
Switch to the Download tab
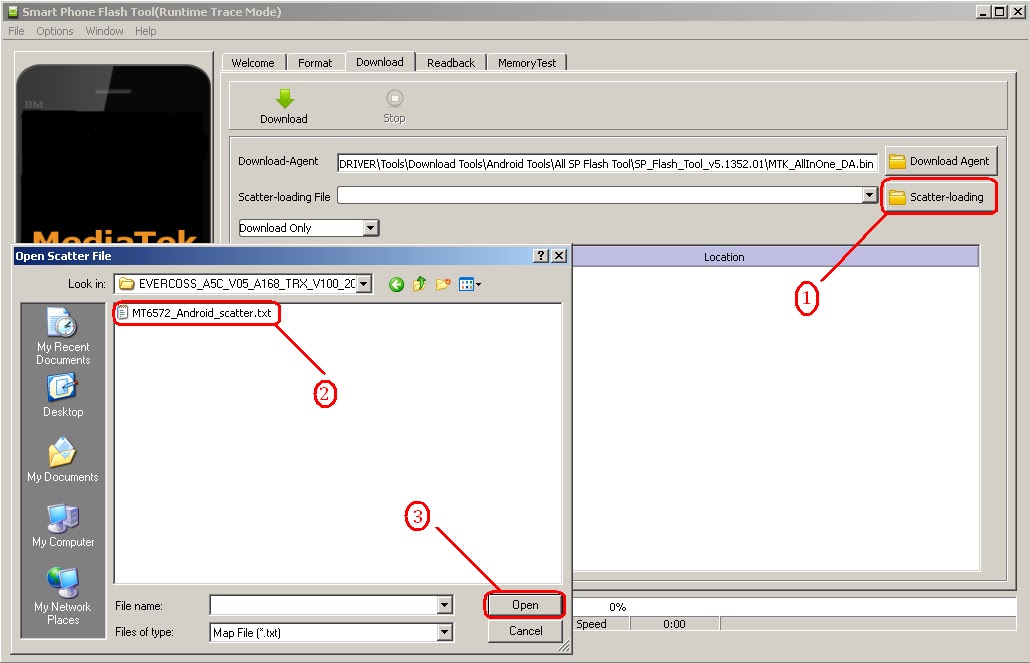(380, 62)
